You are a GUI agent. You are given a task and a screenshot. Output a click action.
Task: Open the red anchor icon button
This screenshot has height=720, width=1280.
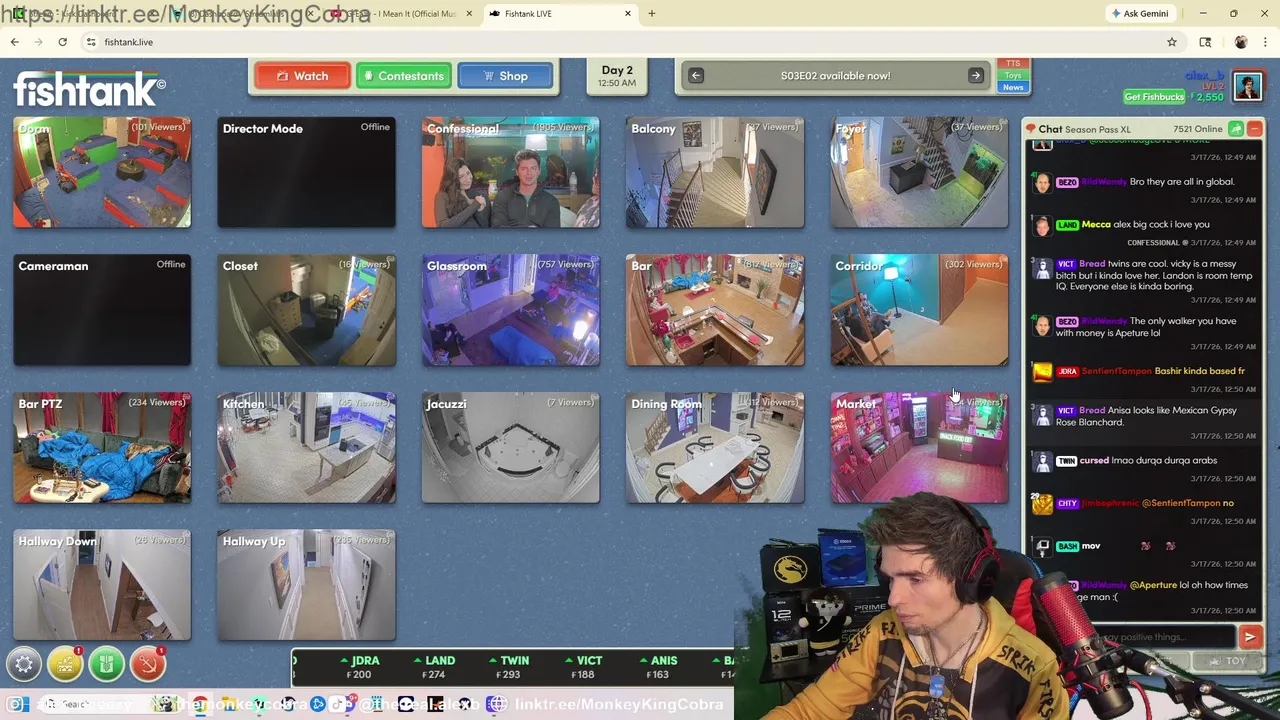[x=147, y=664]
